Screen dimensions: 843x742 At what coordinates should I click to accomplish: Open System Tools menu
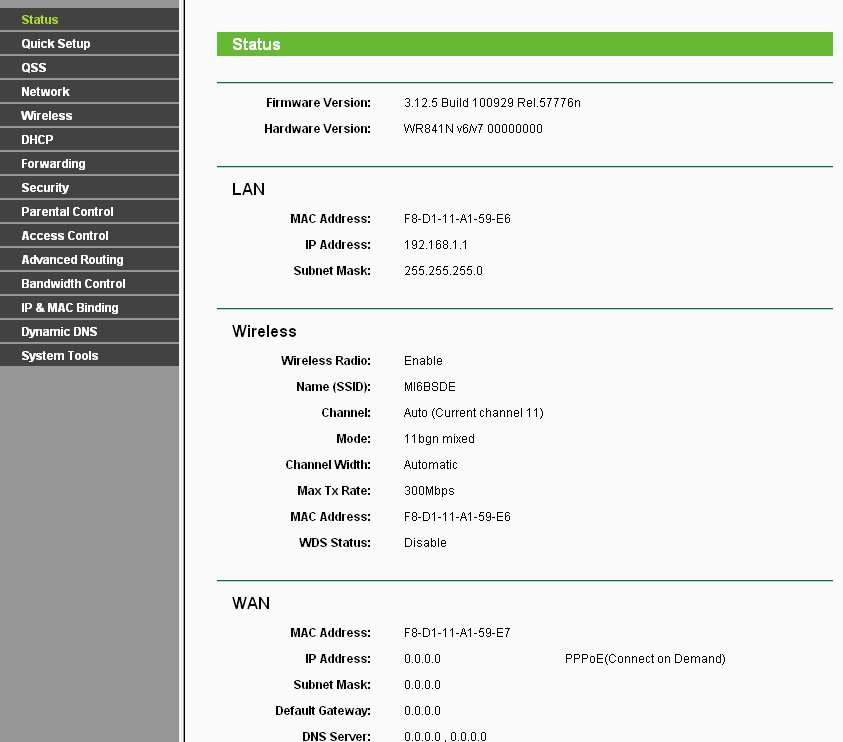(x=60, y=355)
